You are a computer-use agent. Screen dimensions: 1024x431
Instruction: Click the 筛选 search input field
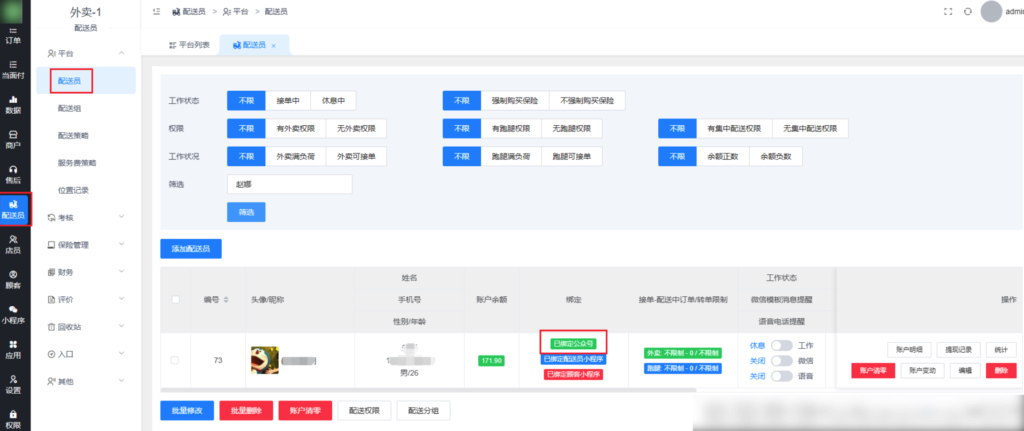[x=289, y=184]
